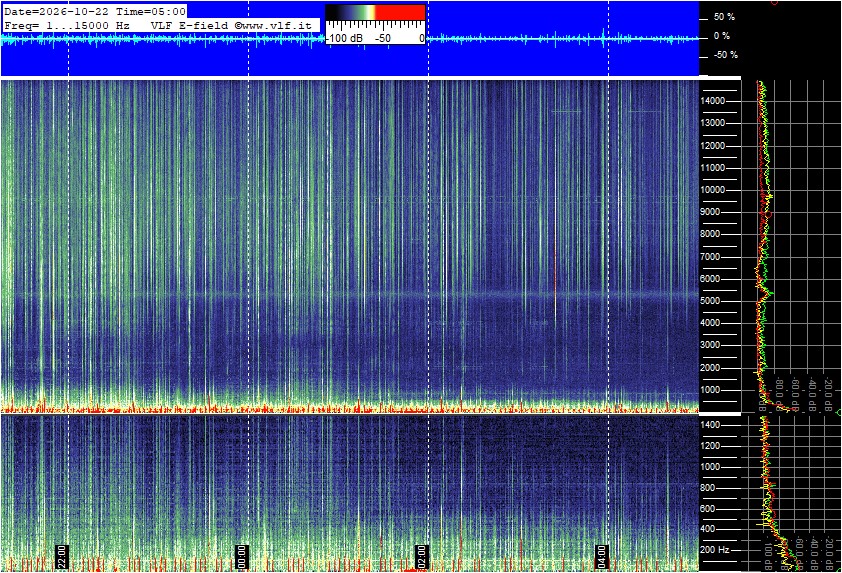The height and width of the screenshot is (573, 842).
Task: Click the 13000 frequency axis label
Action: pyautogui.click(x=713, y=123)
